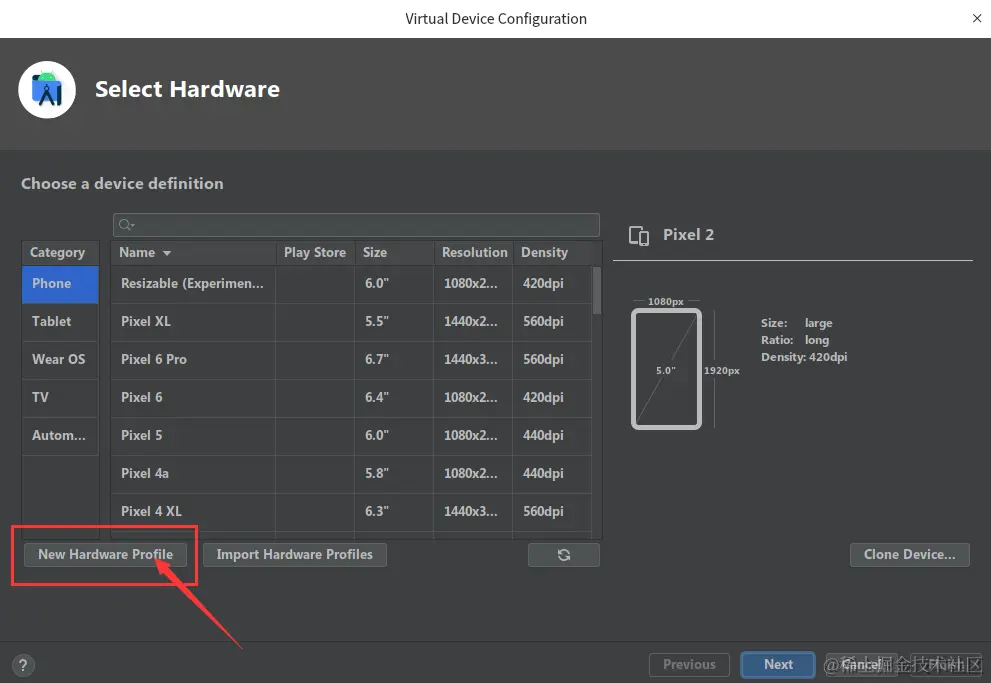Click the Size column header
The image size is (991, 683).
pos(394,253)
